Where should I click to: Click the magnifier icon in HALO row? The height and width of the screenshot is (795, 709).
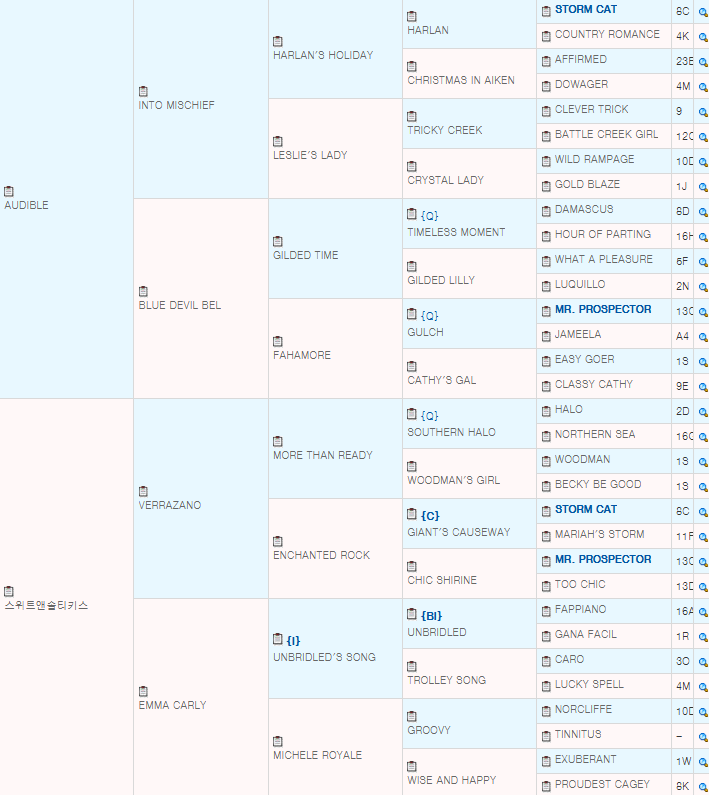pos(703,412)
